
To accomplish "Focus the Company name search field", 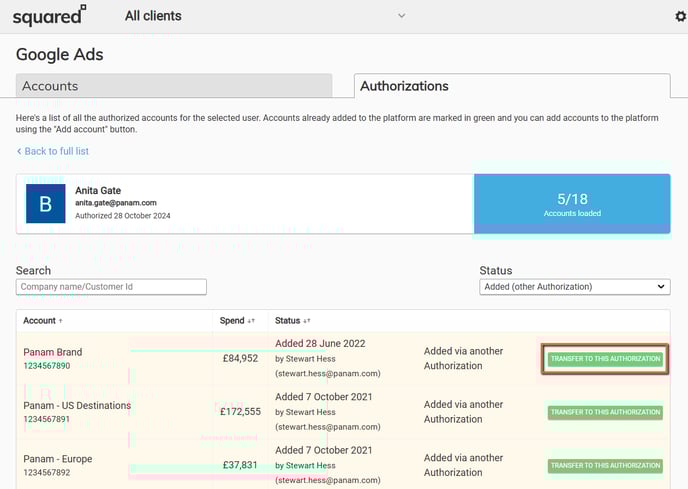I will coord(111,287).
